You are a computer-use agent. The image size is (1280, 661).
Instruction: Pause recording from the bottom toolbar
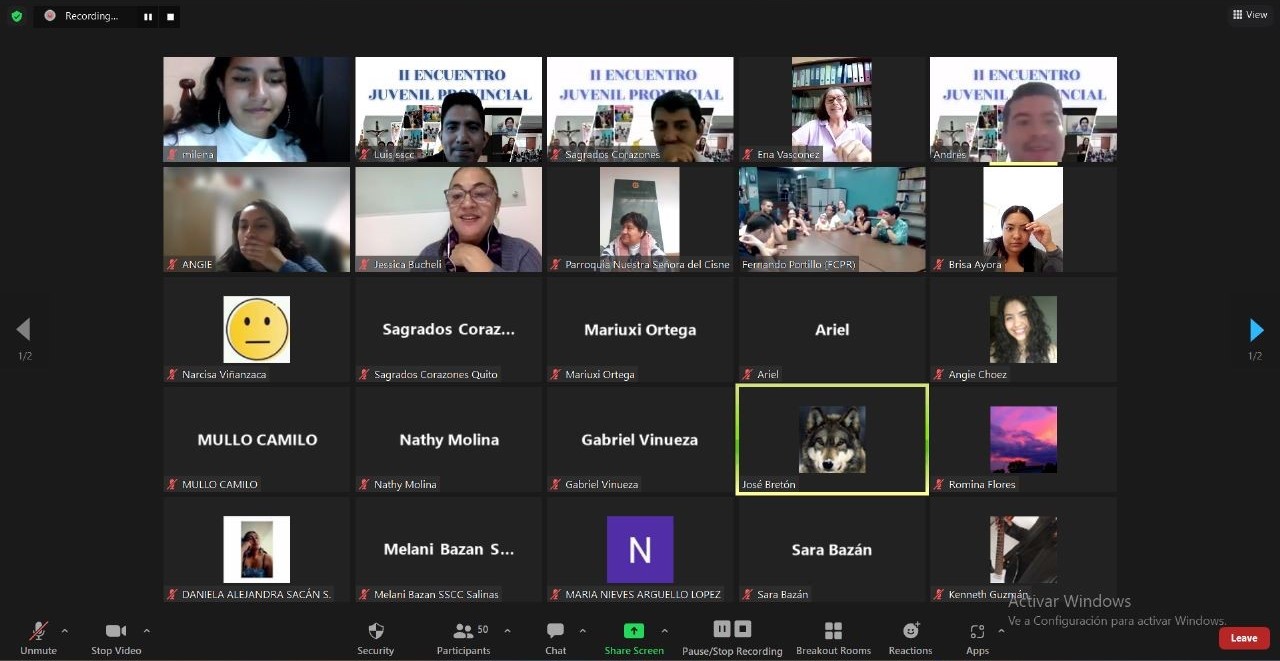[x=722, y=629]
